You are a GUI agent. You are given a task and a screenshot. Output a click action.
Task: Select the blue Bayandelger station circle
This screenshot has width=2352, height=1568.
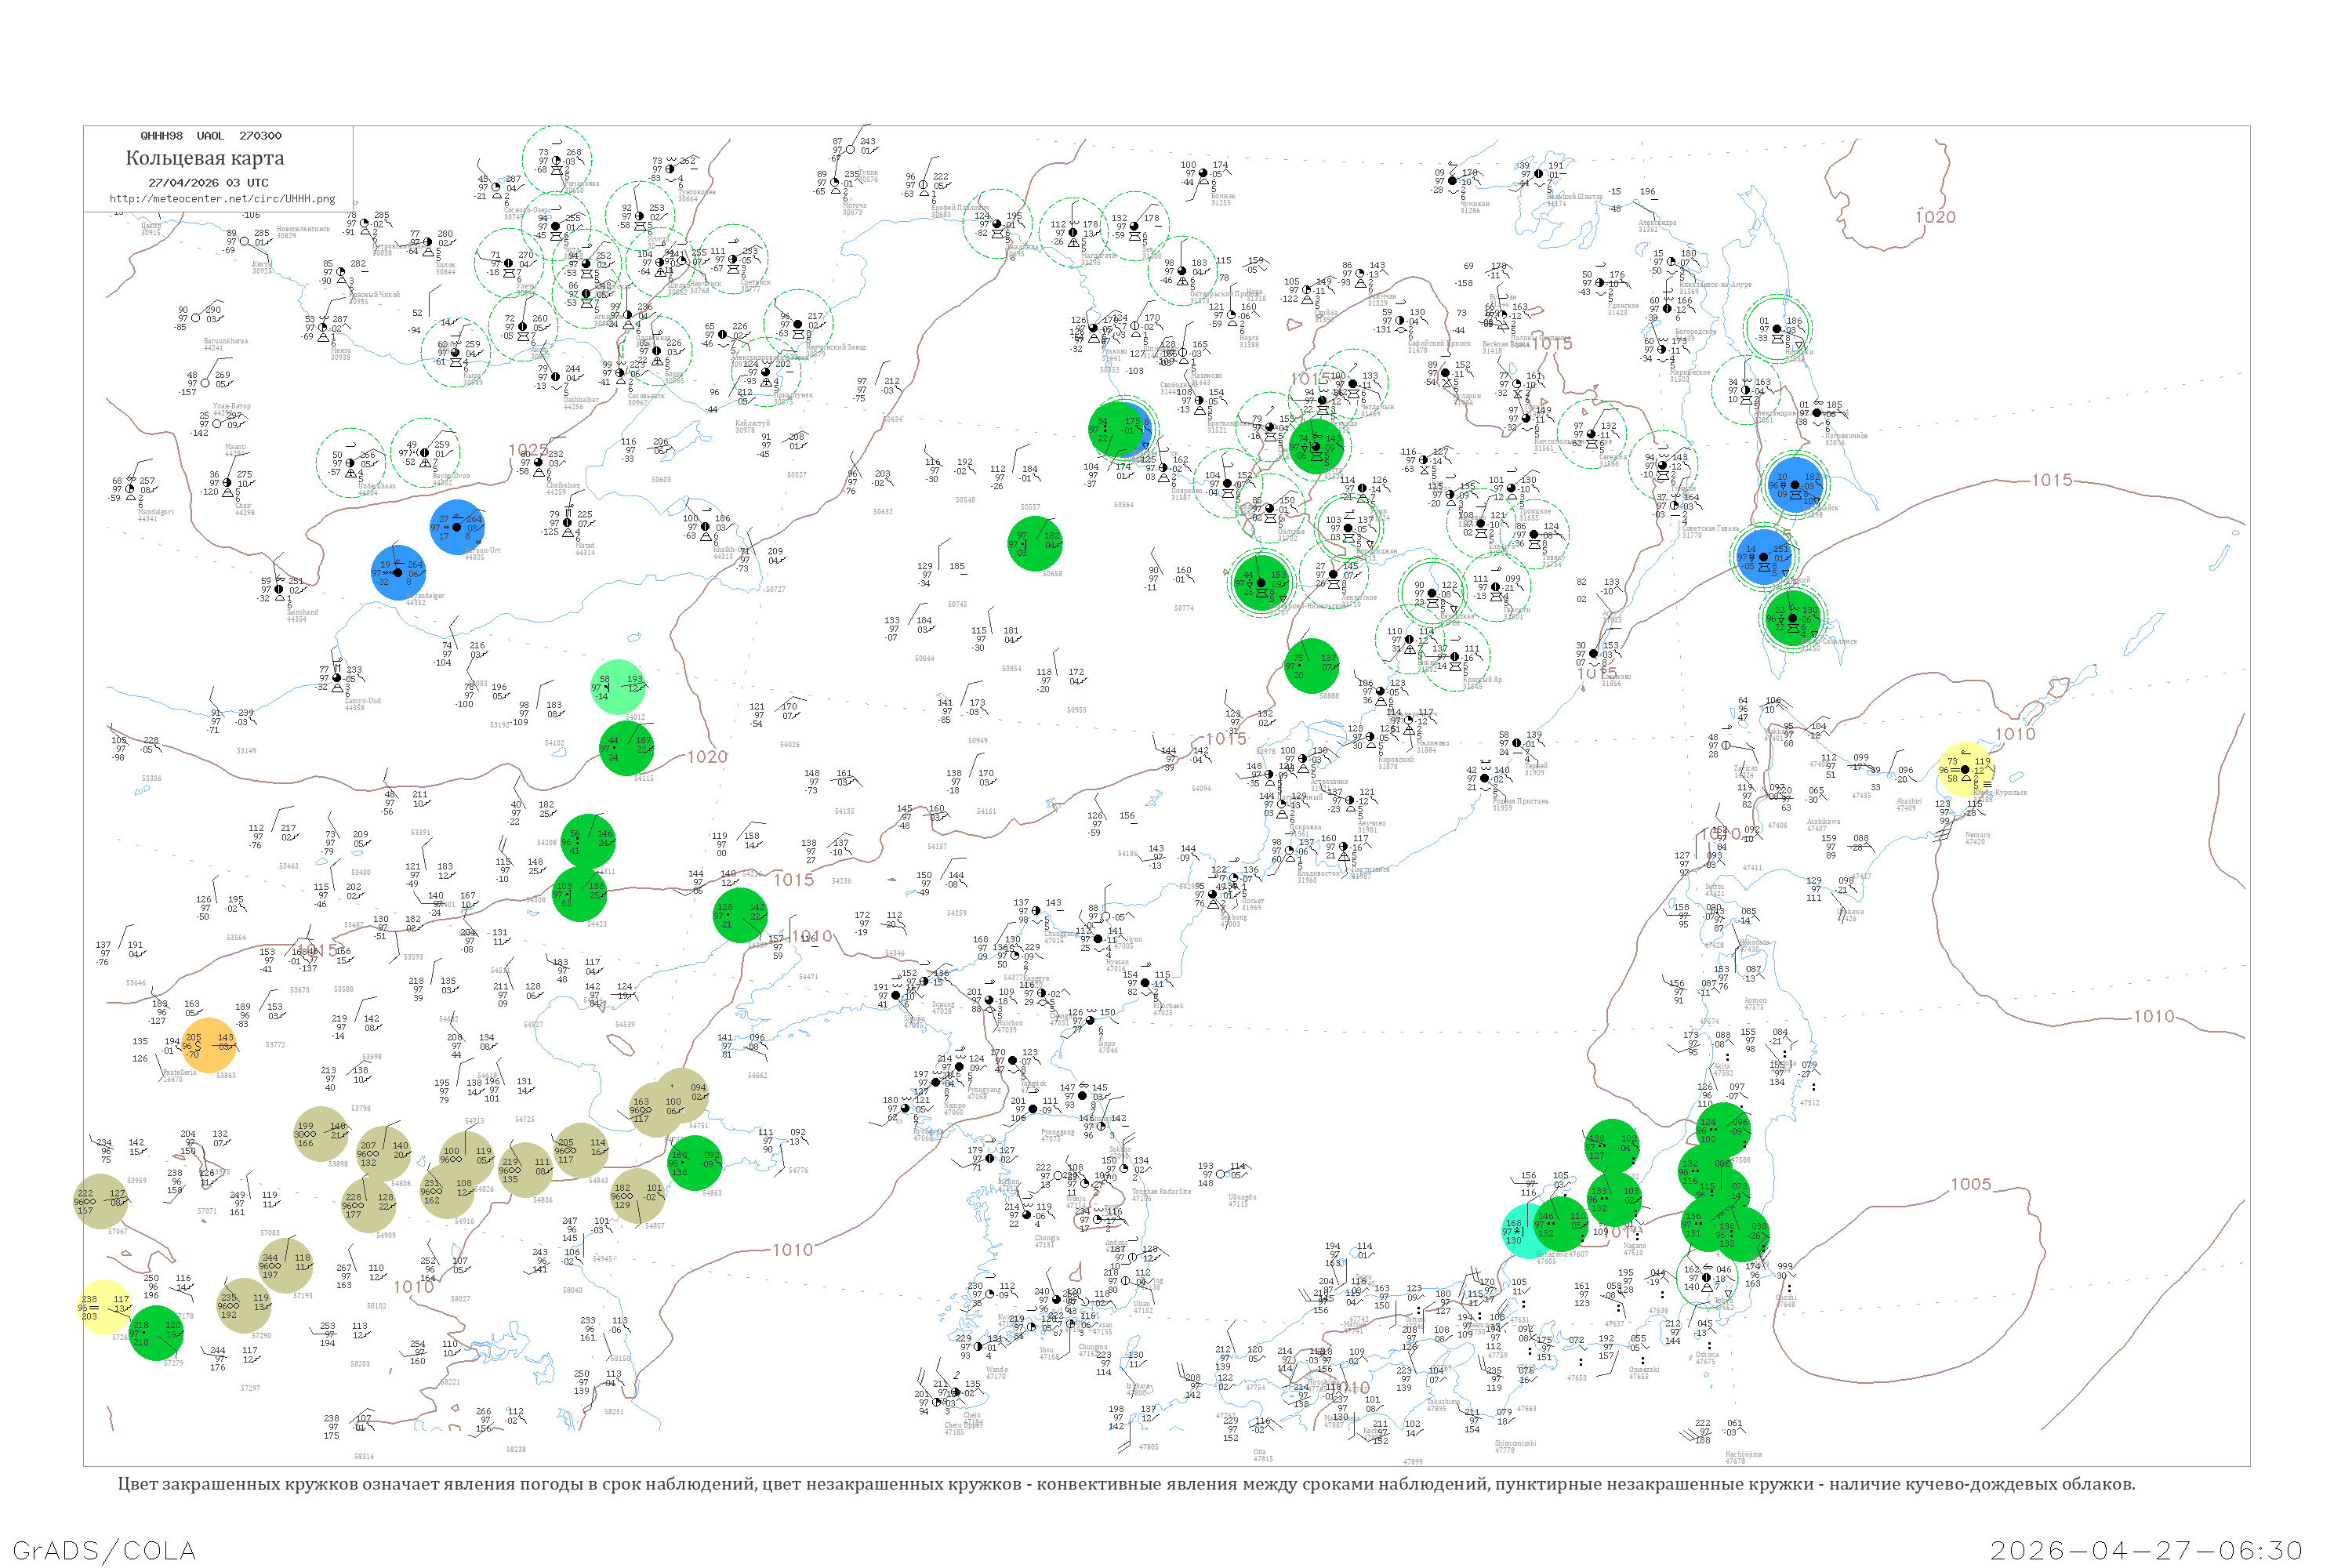[x=398, y=573]
